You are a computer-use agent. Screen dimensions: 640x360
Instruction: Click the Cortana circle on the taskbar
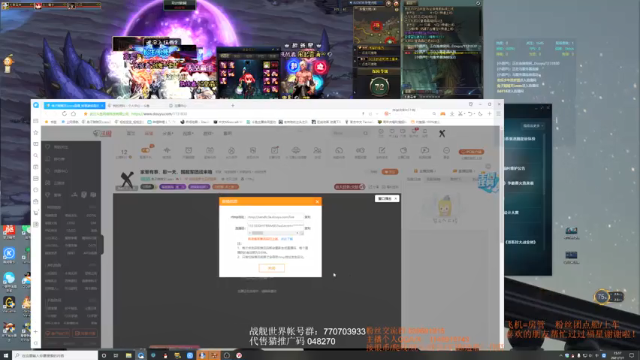coord(104,356)
